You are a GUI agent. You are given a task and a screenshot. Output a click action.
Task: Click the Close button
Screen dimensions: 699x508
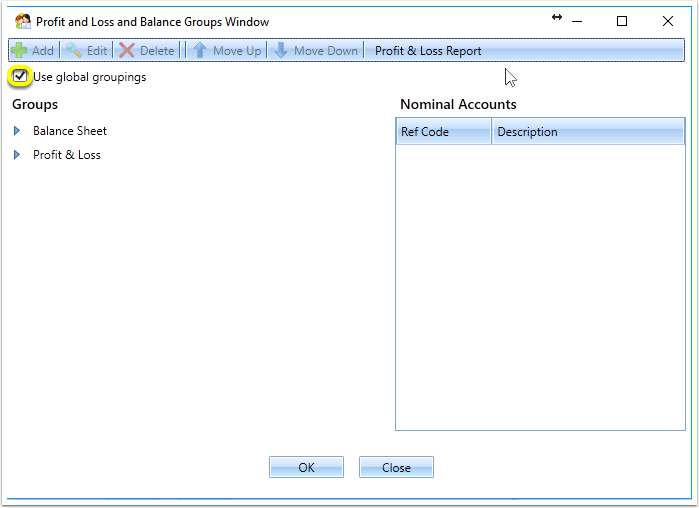(x=396, y=467)
